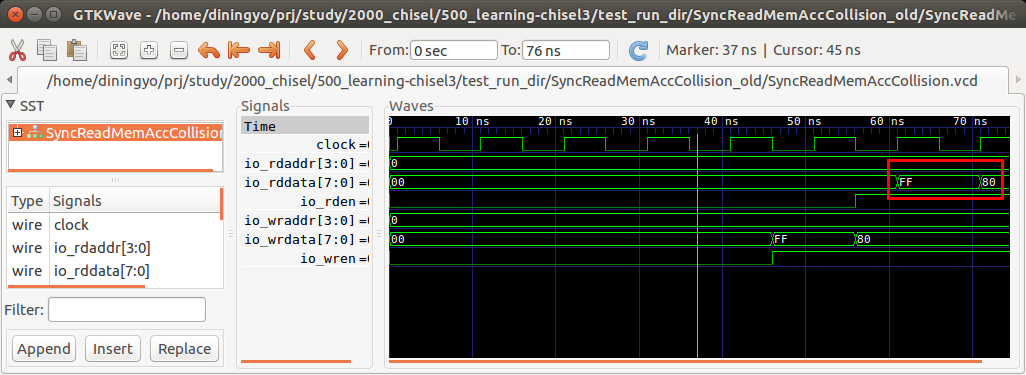Viewport: 1026px width, 375px height.
Task: Select wire io_rdaddr[3:0] in signal list
Action: tap(114, 248)
